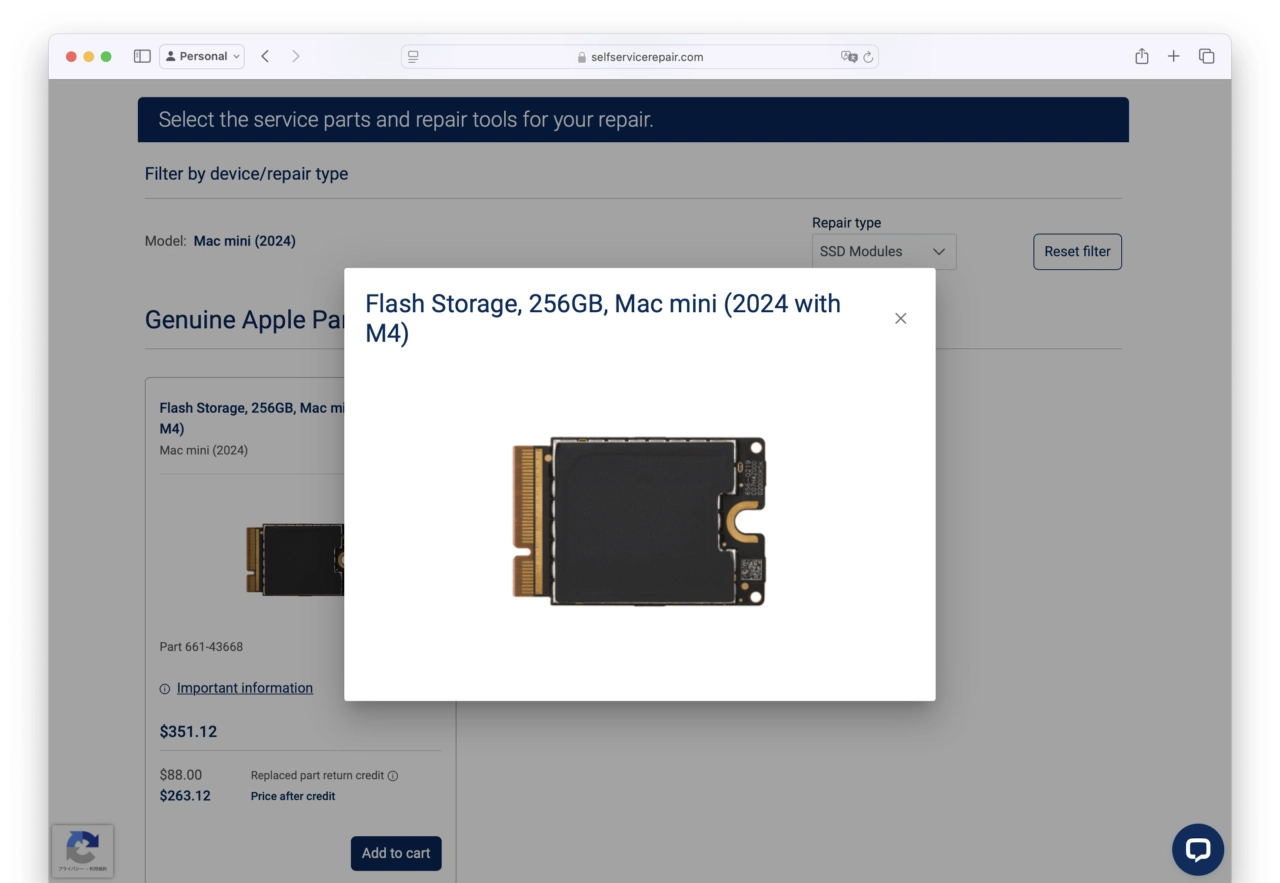Click the enlarged SSD module image

[x=640, y=521]
